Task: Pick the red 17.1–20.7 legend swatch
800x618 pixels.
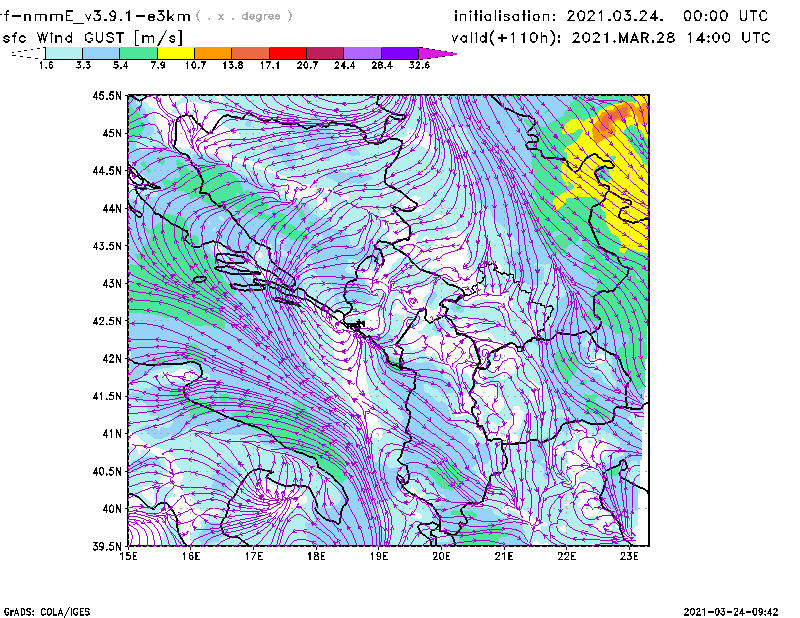Action: coord(288,53)
